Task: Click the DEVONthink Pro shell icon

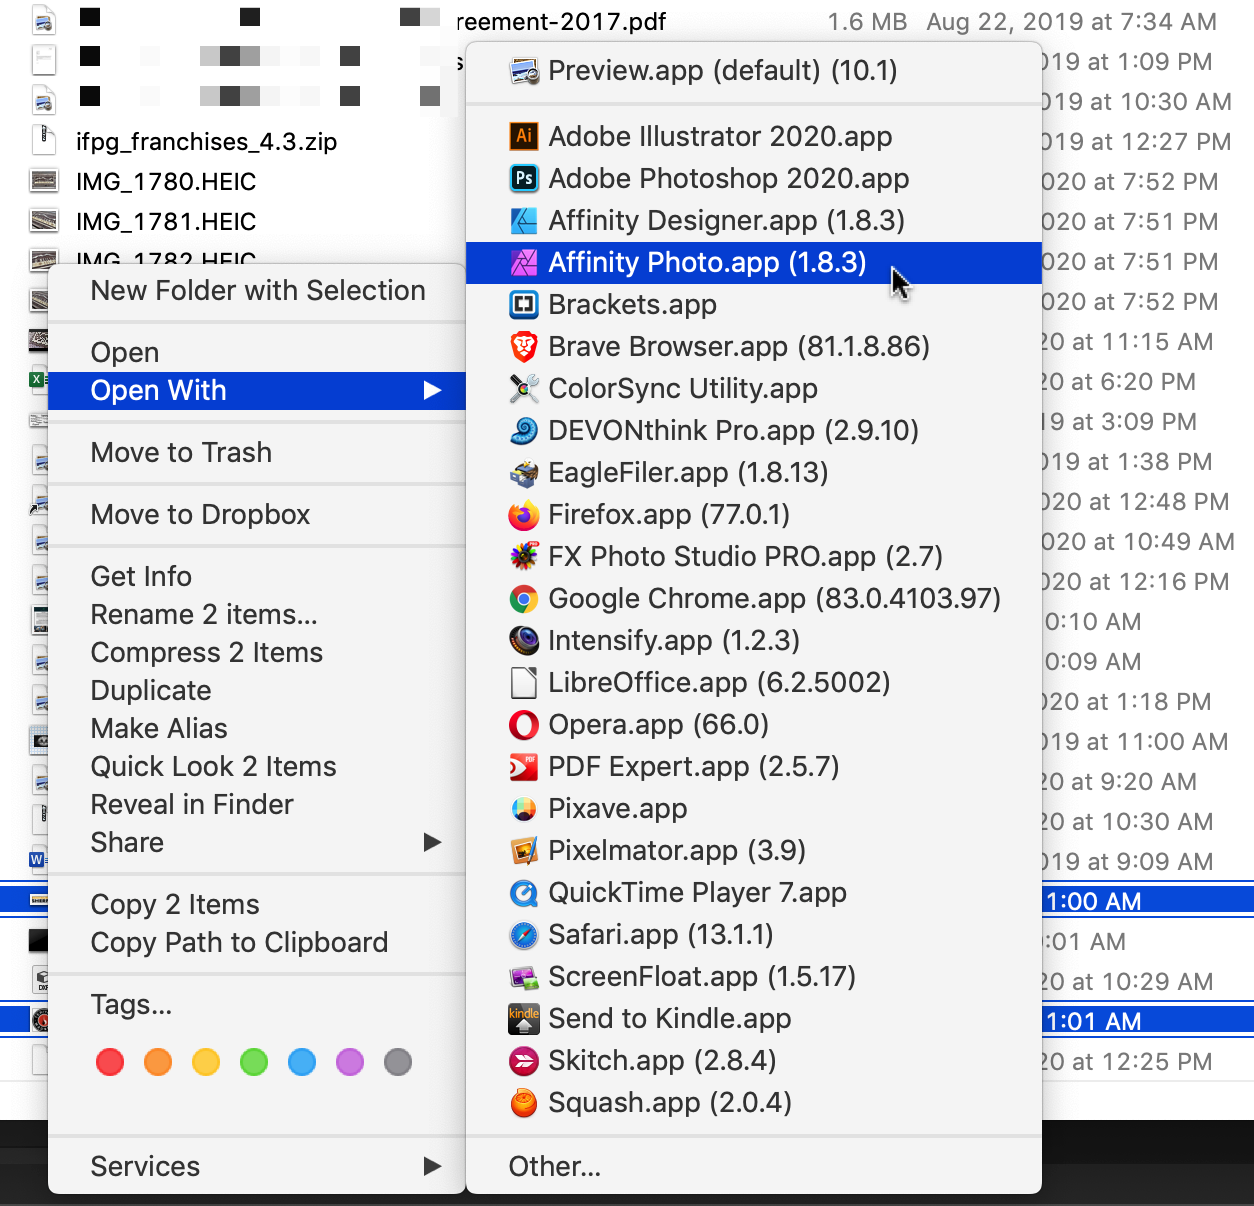Action: pyautogui.click(x=524, y=431)
